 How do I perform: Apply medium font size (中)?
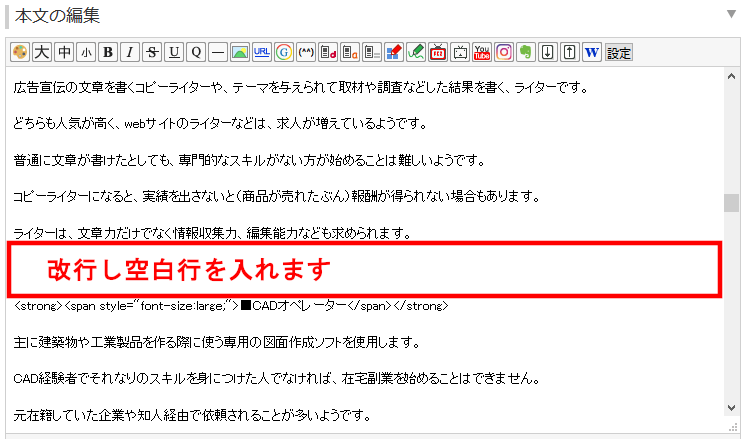(x=64, y=52)
